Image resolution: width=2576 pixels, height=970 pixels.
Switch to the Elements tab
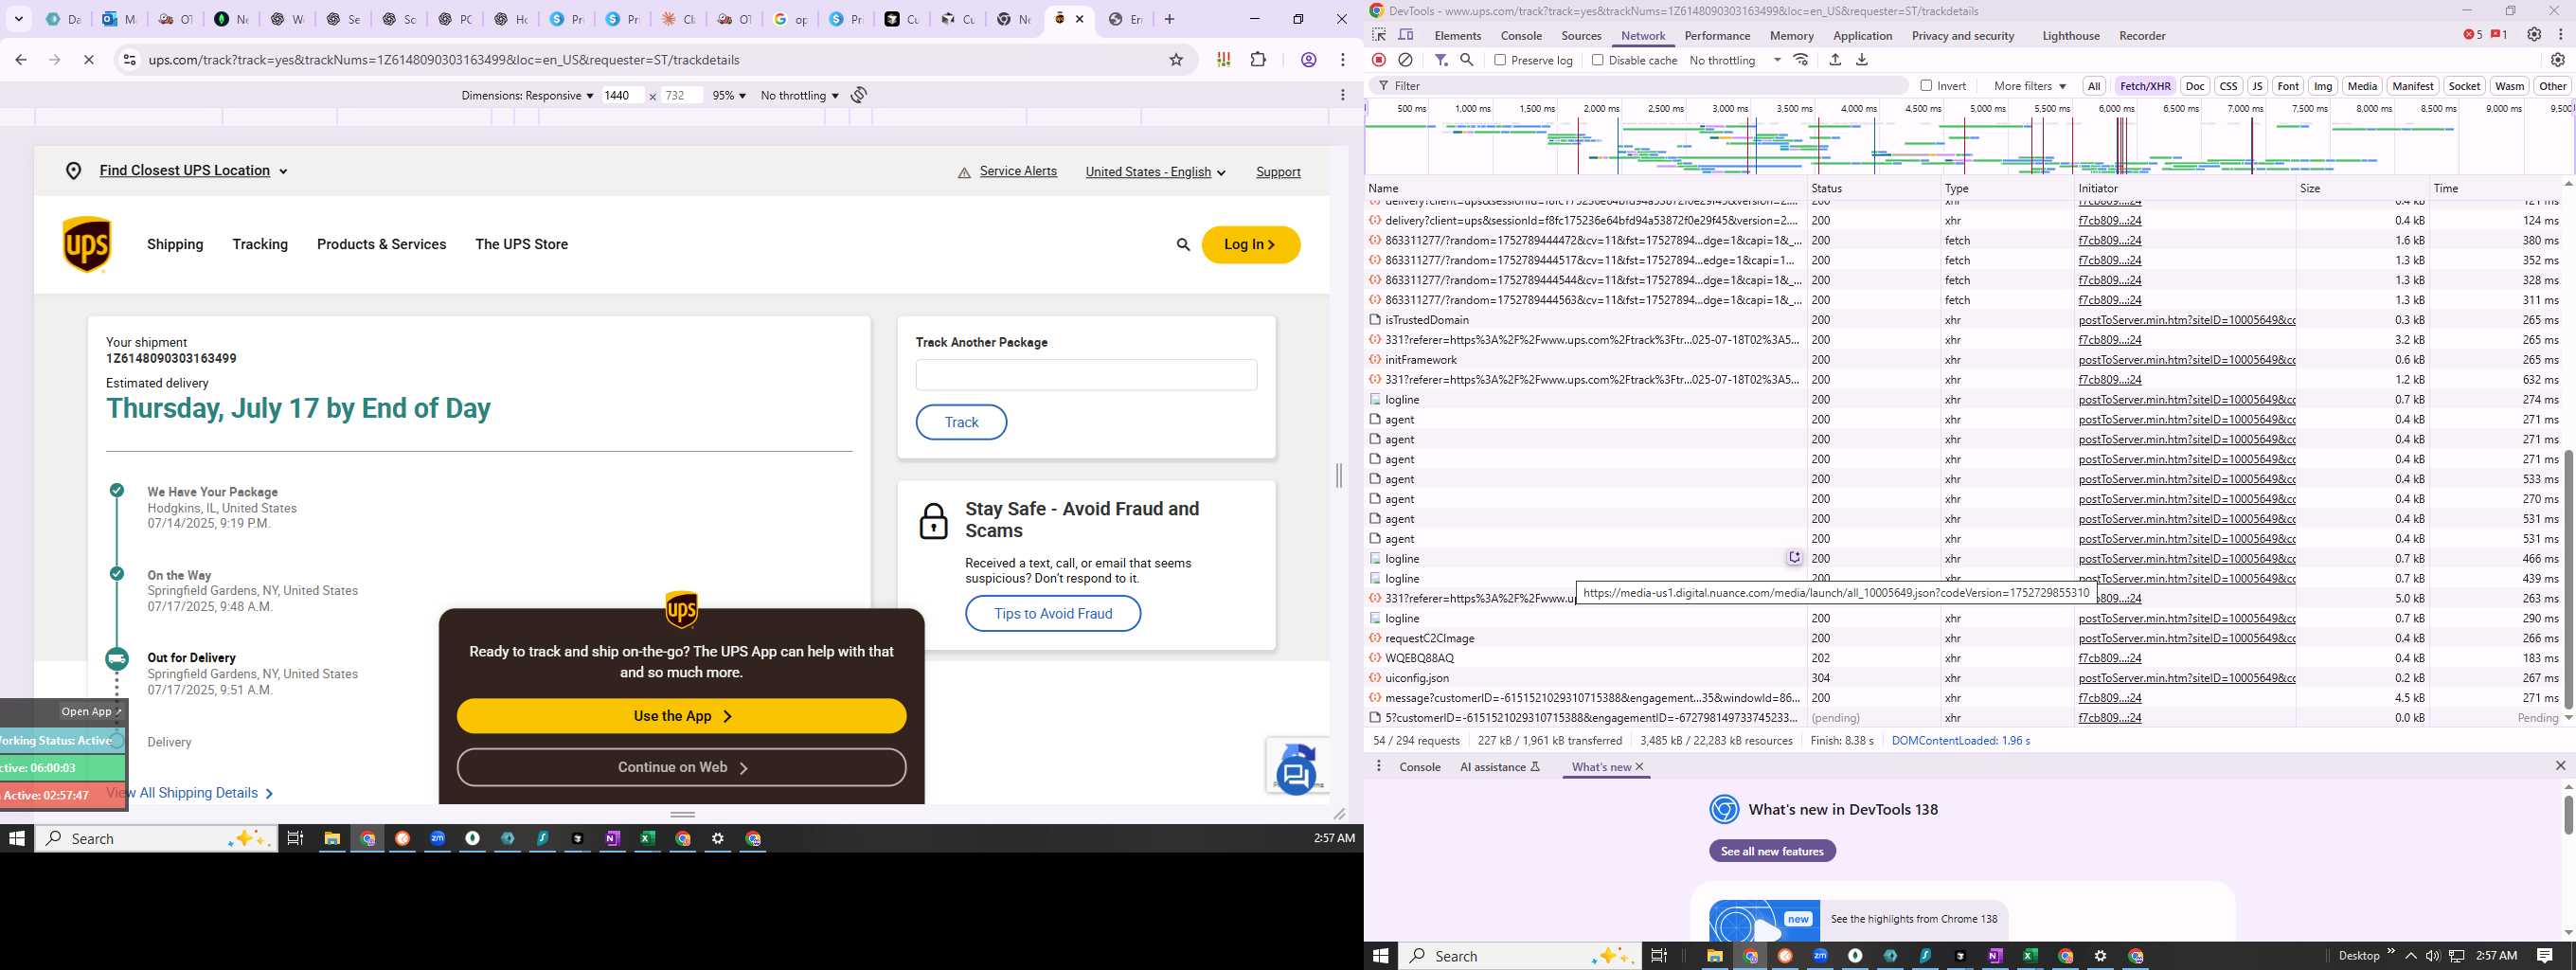tap(1457, 35)
